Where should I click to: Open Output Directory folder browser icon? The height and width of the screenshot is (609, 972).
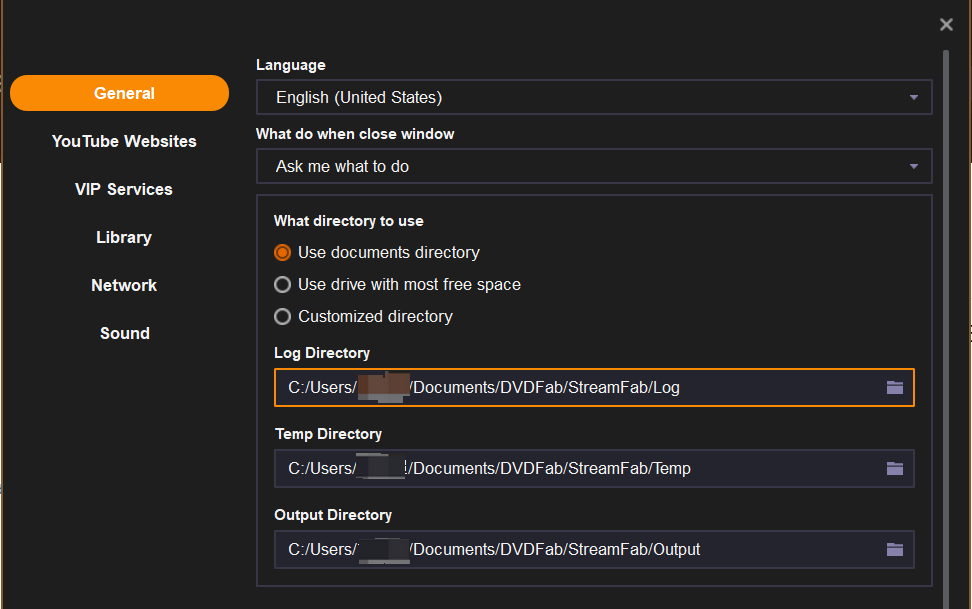tap(894, 549)
